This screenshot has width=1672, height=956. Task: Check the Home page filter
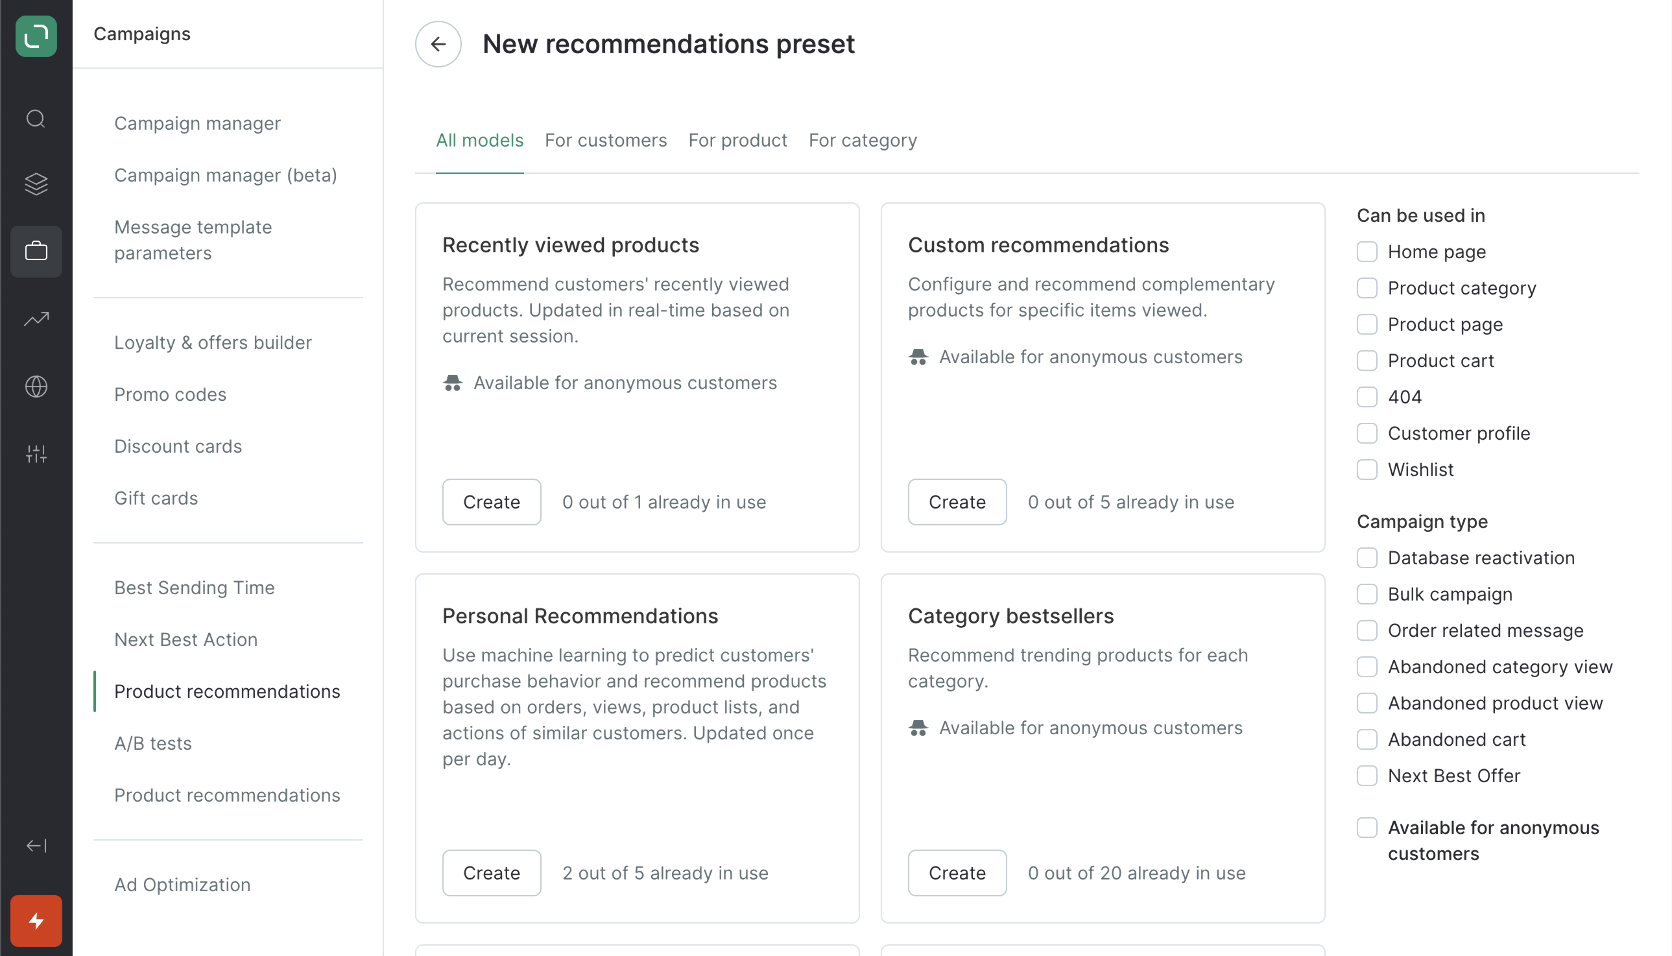point(1366,251)
